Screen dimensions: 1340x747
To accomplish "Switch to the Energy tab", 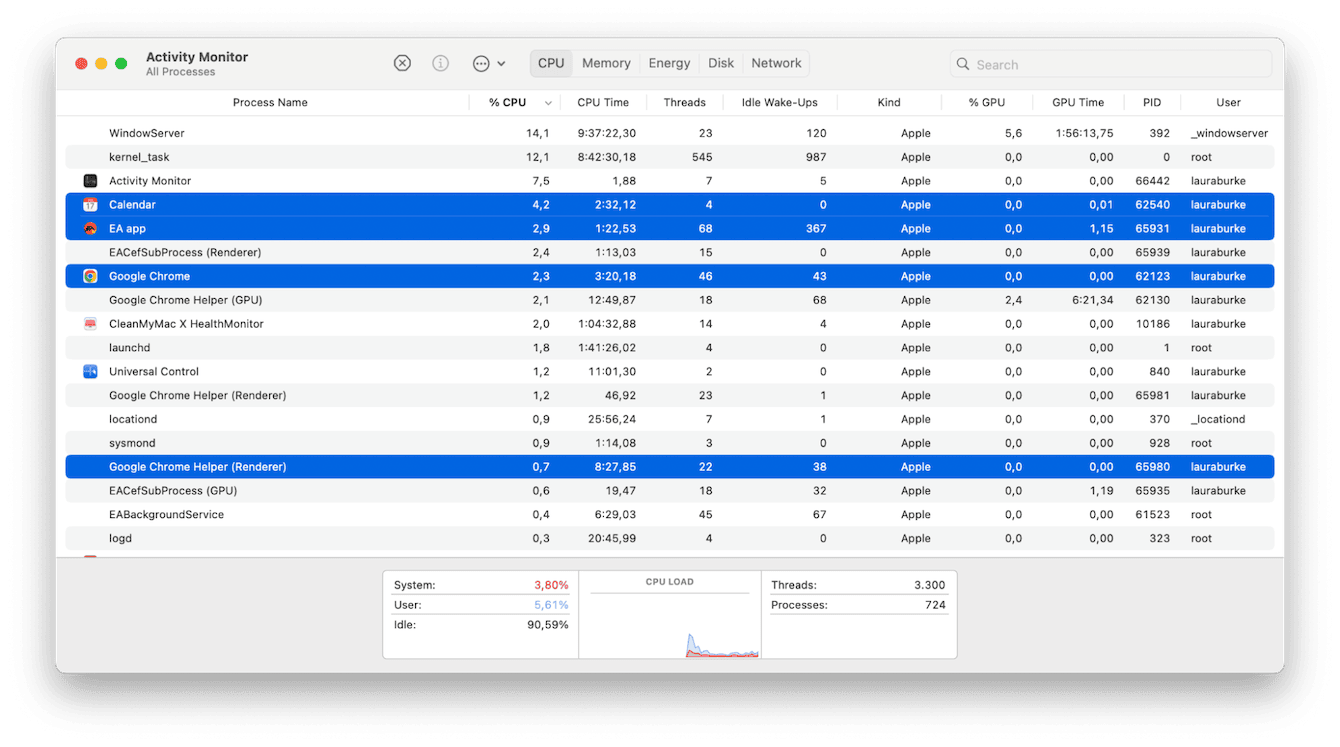I will (x=669, y=63).
